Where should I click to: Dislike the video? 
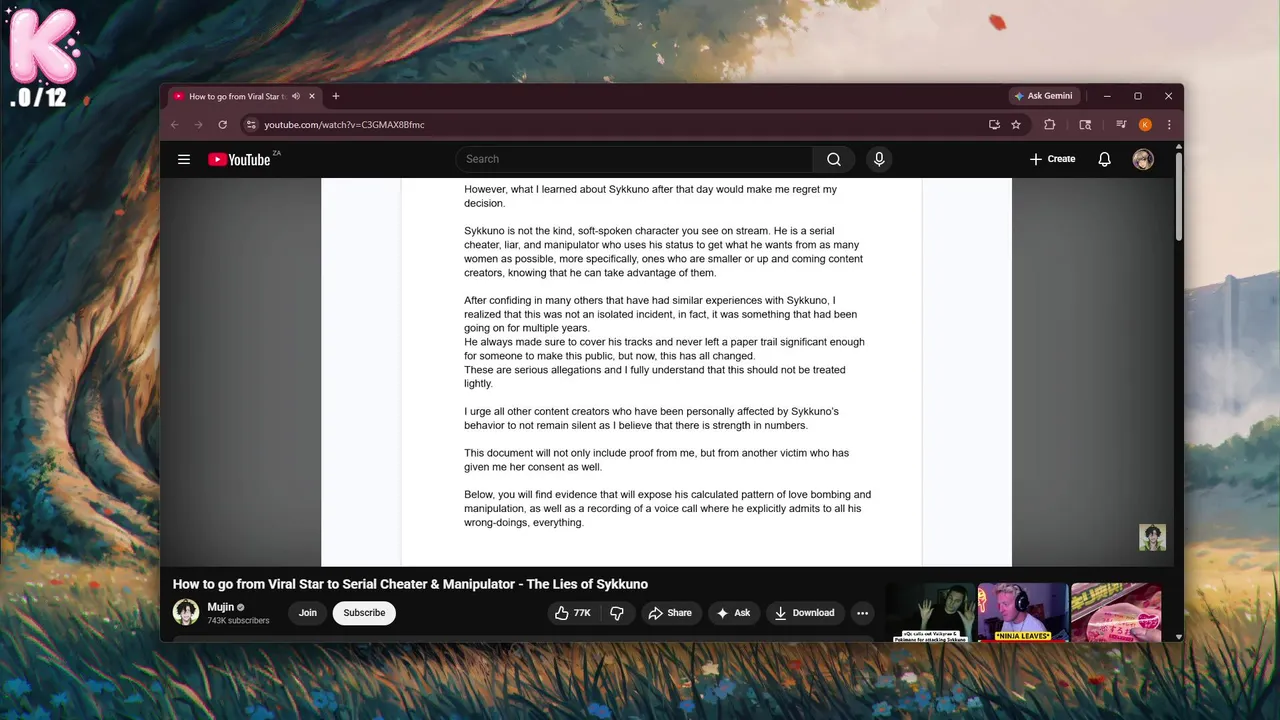[617, 613]
